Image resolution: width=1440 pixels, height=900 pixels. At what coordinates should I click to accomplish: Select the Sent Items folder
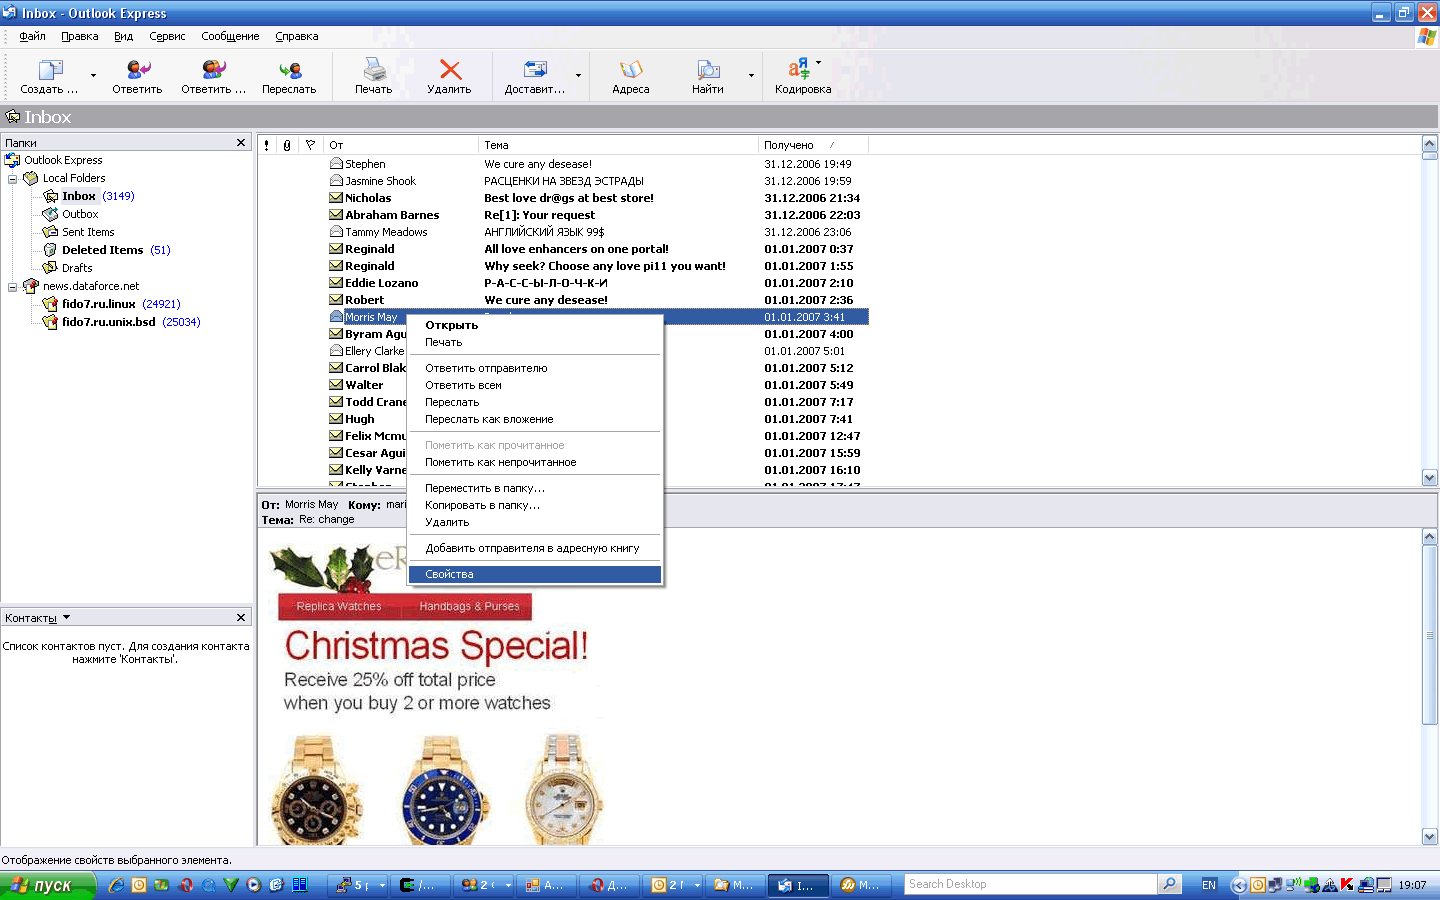[88, 232]
